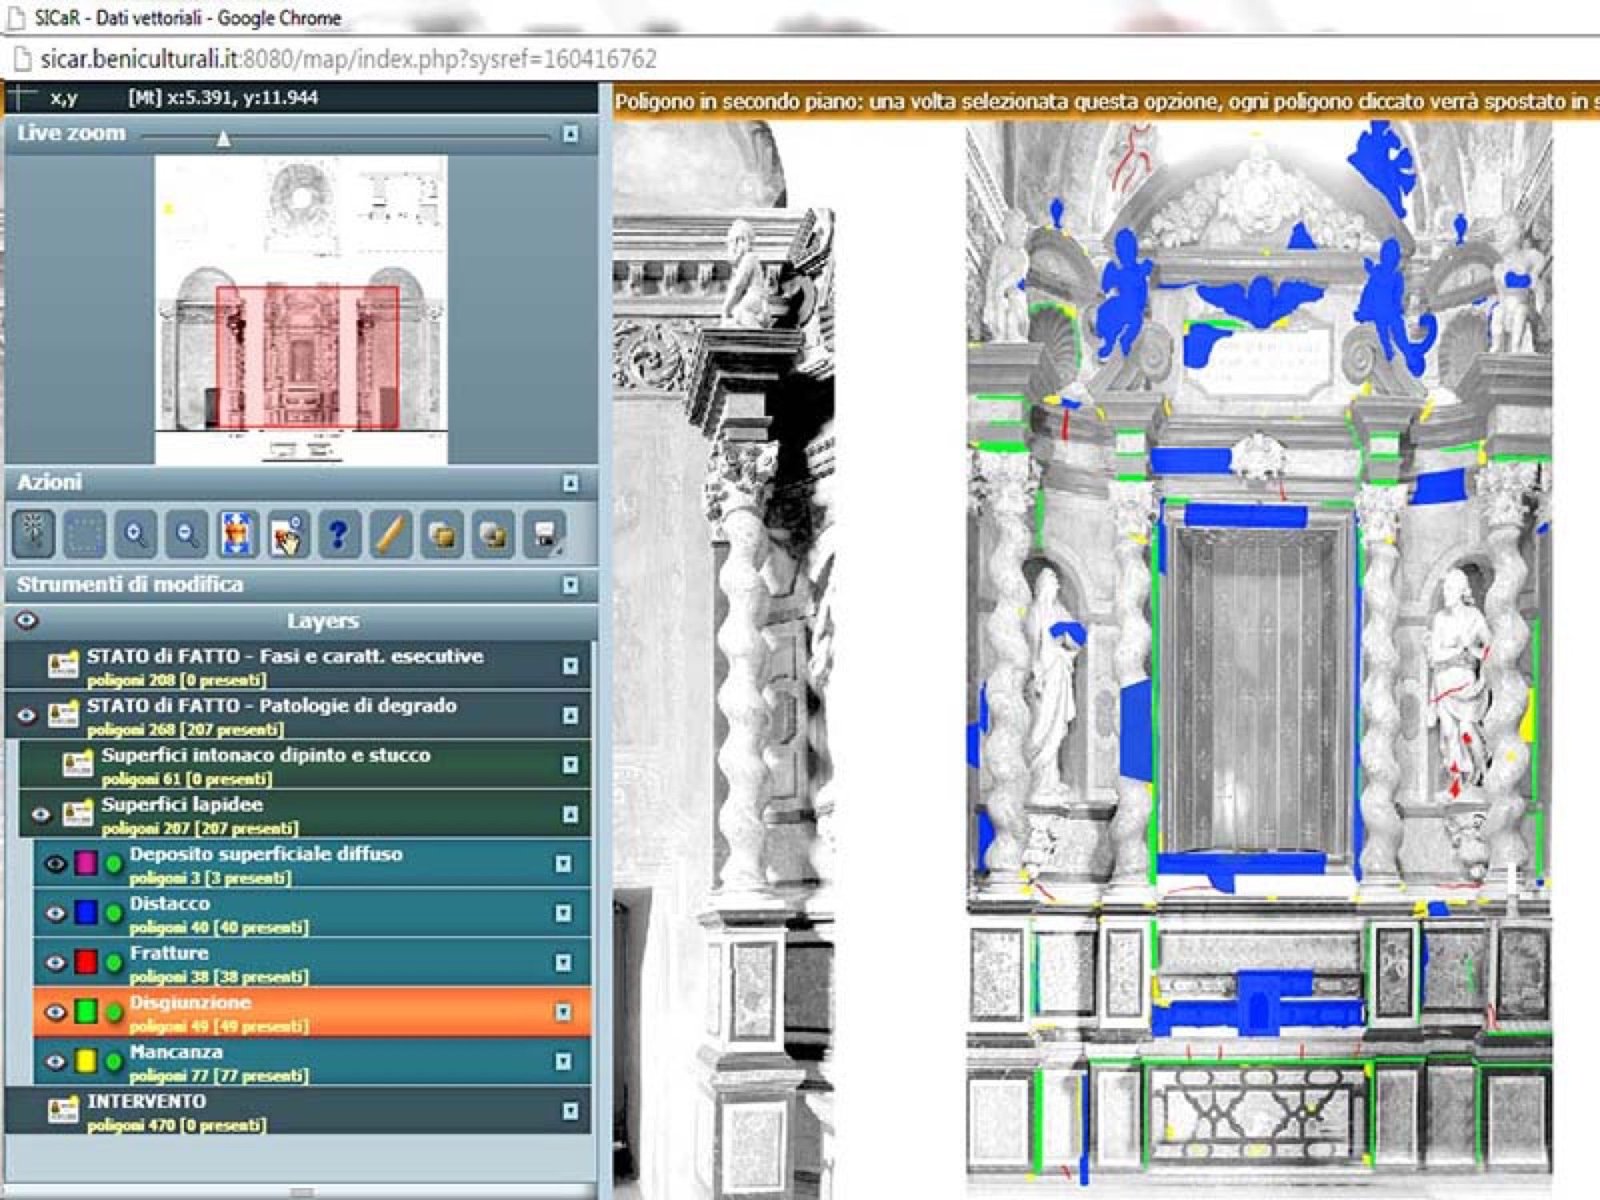Click folder icon of Superfici lapidee layer
The image size is (1600, 1200).
click(x=78, y=814)
